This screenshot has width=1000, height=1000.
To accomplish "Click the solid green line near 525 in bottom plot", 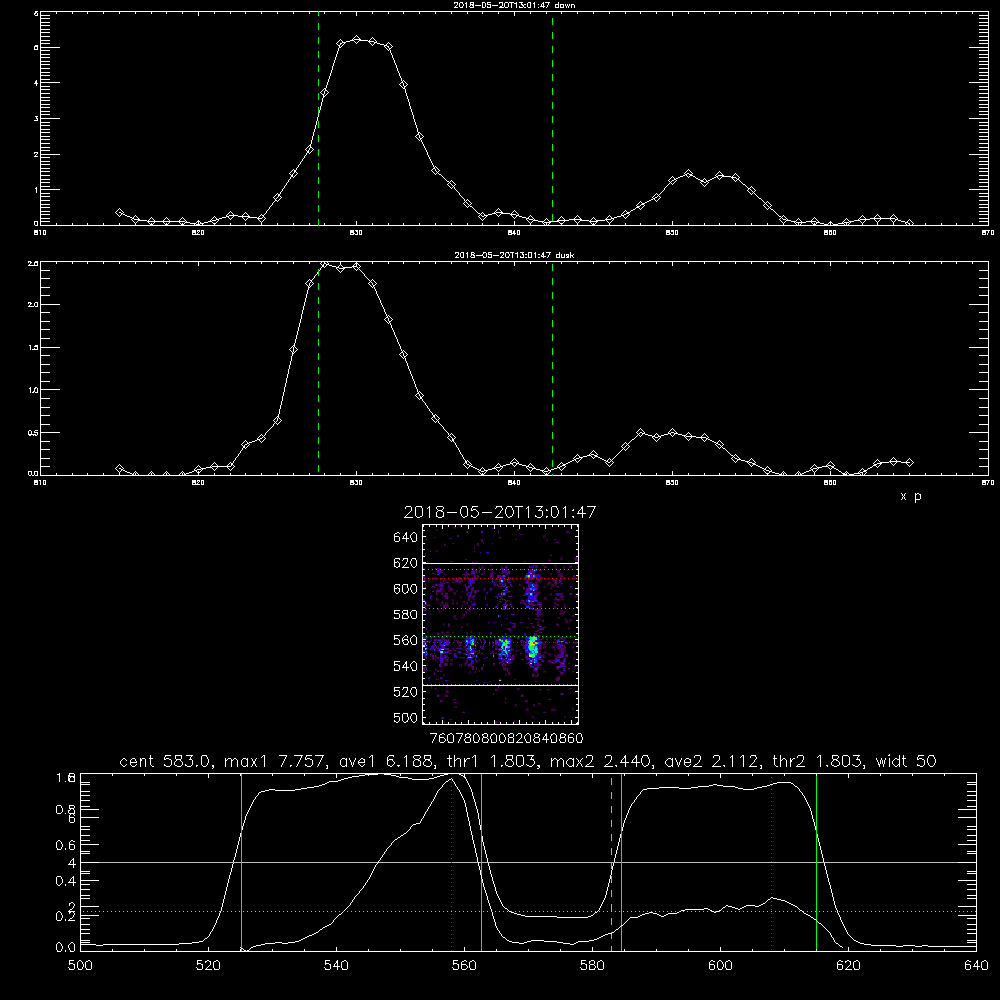I will tap(241, 861).
